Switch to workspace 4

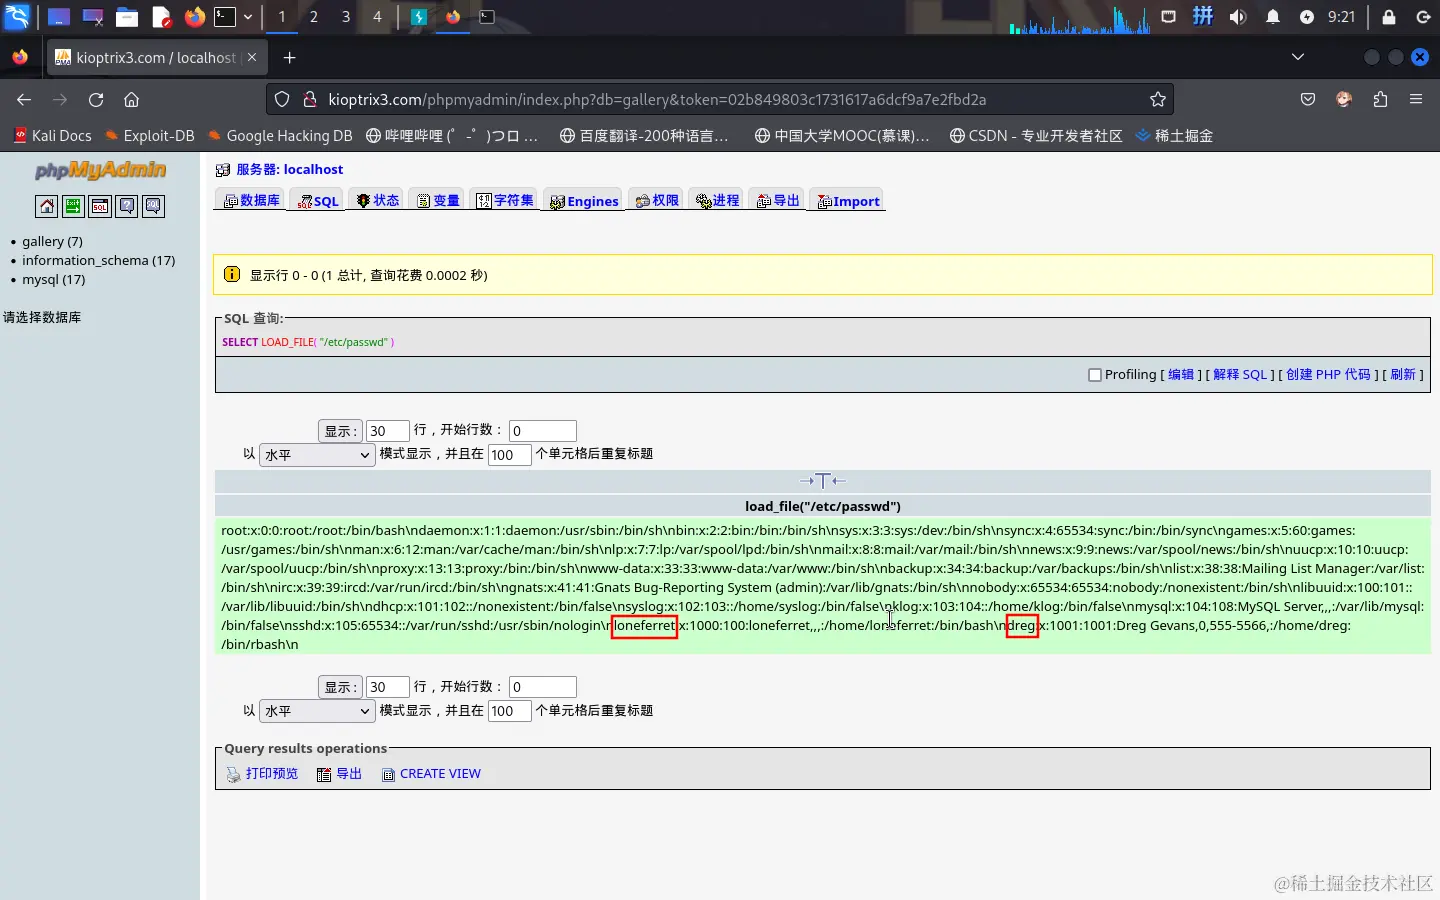coord(377,17)
